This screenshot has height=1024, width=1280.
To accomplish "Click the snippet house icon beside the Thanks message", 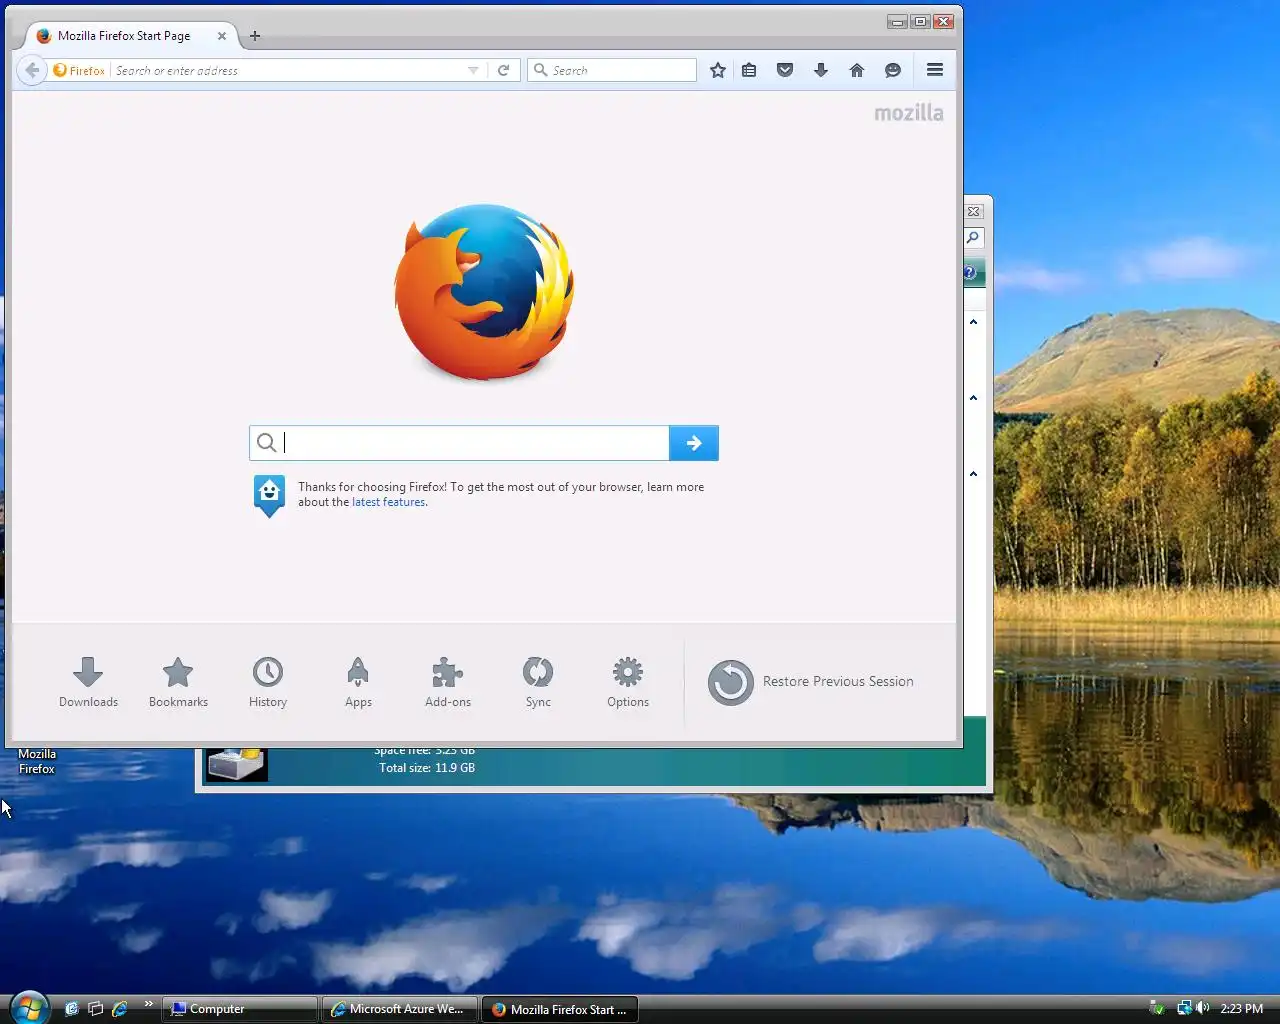I will [269, 495].
